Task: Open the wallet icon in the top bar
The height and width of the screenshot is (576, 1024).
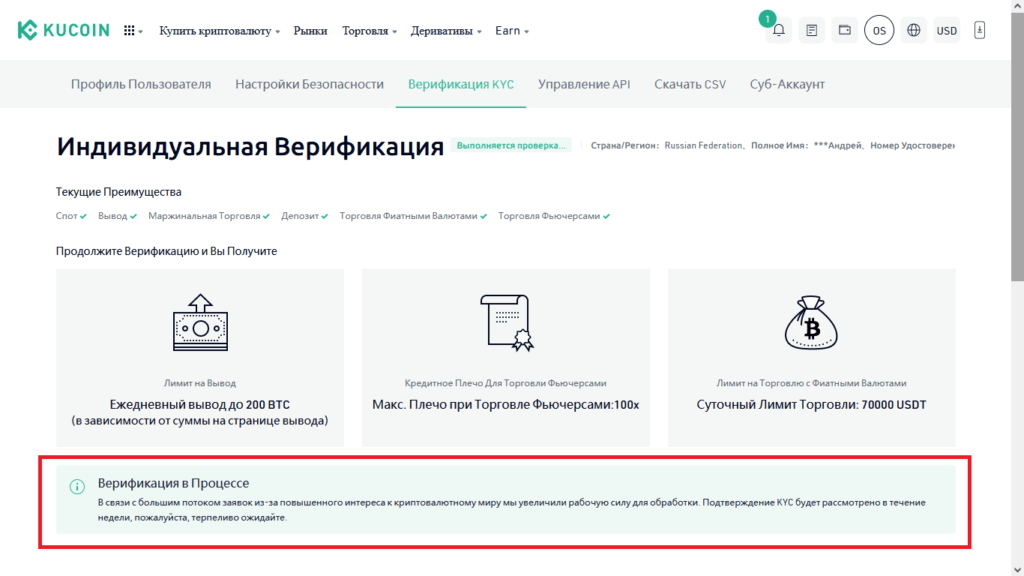Action: pyautogui.click(x=844, y=29)
